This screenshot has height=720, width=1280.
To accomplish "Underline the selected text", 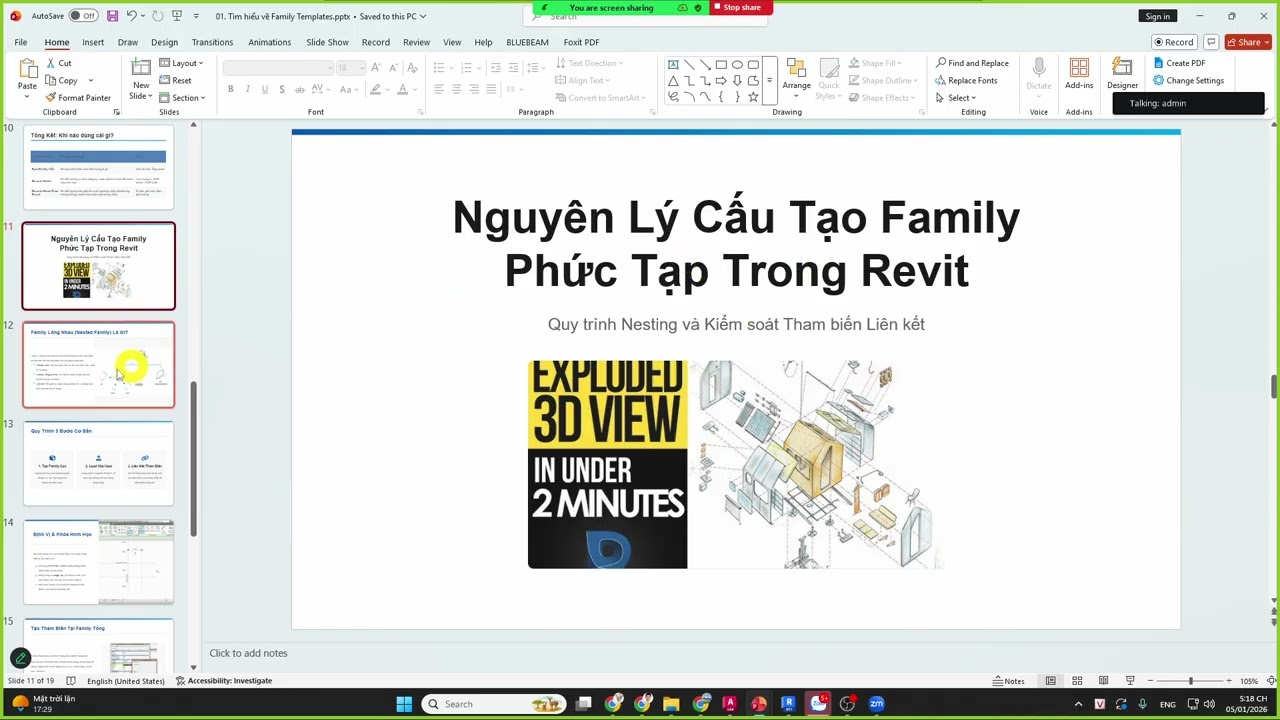I will [264, 89].
